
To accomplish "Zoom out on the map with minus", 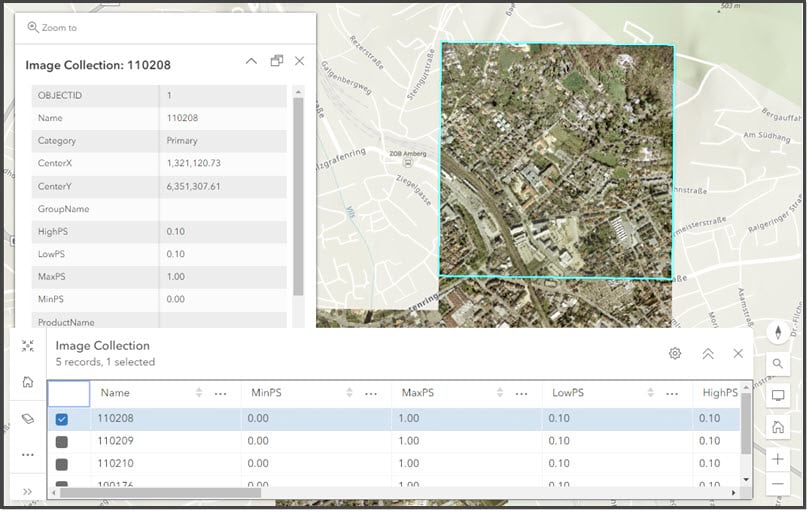I will (778, 485).
